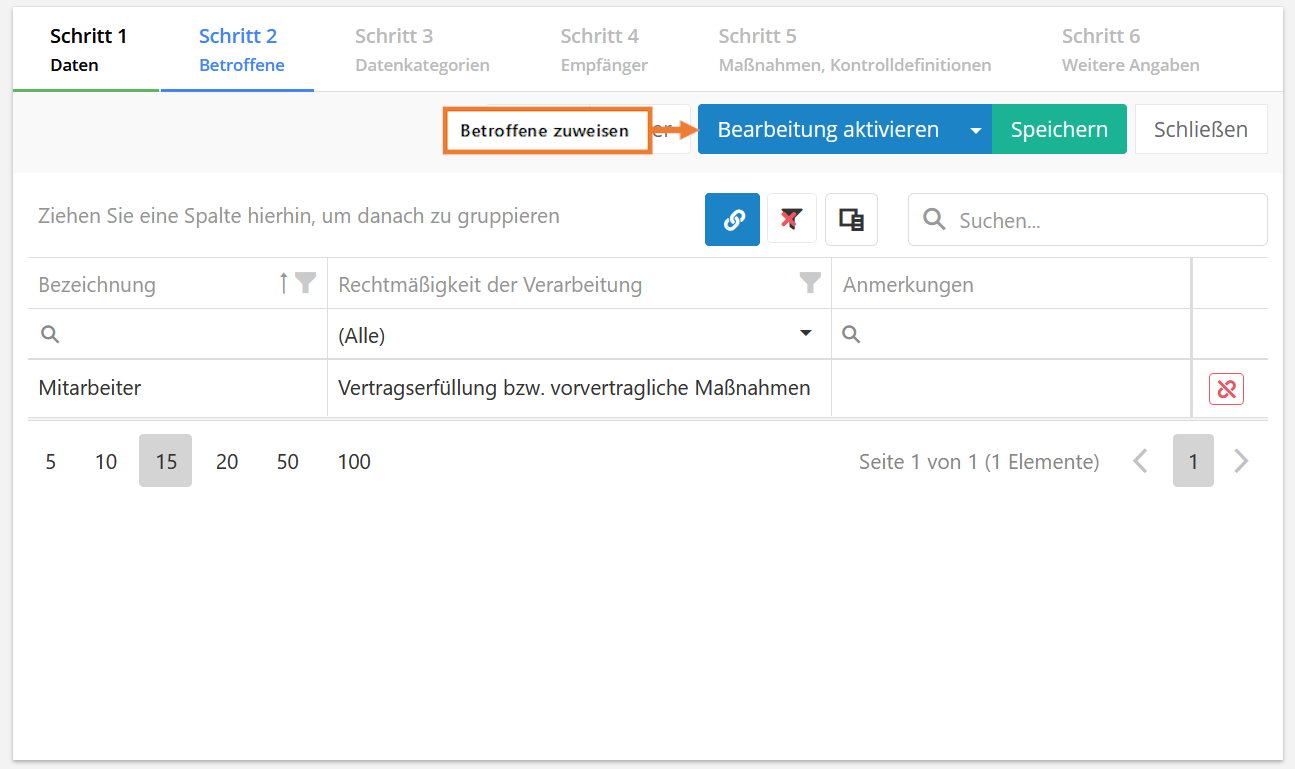Screen dimensions: 1295x769
Task: Click the Schließen button
Action: tap(1200, 130)
